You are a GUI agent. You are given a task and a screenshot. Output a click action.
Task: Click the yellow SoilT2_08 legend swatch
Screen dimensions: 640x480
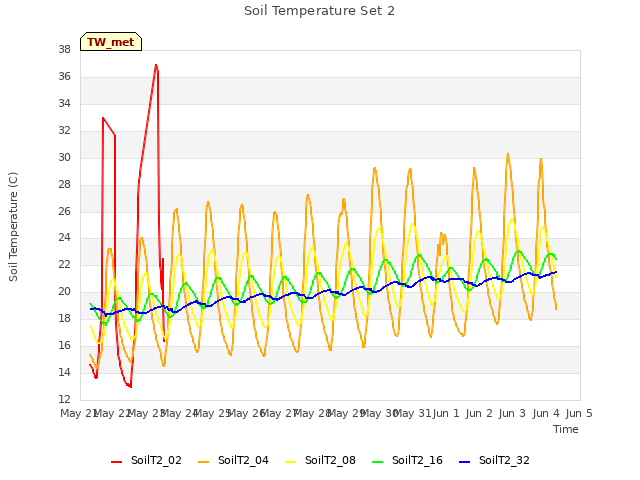[x=290, y=462]
